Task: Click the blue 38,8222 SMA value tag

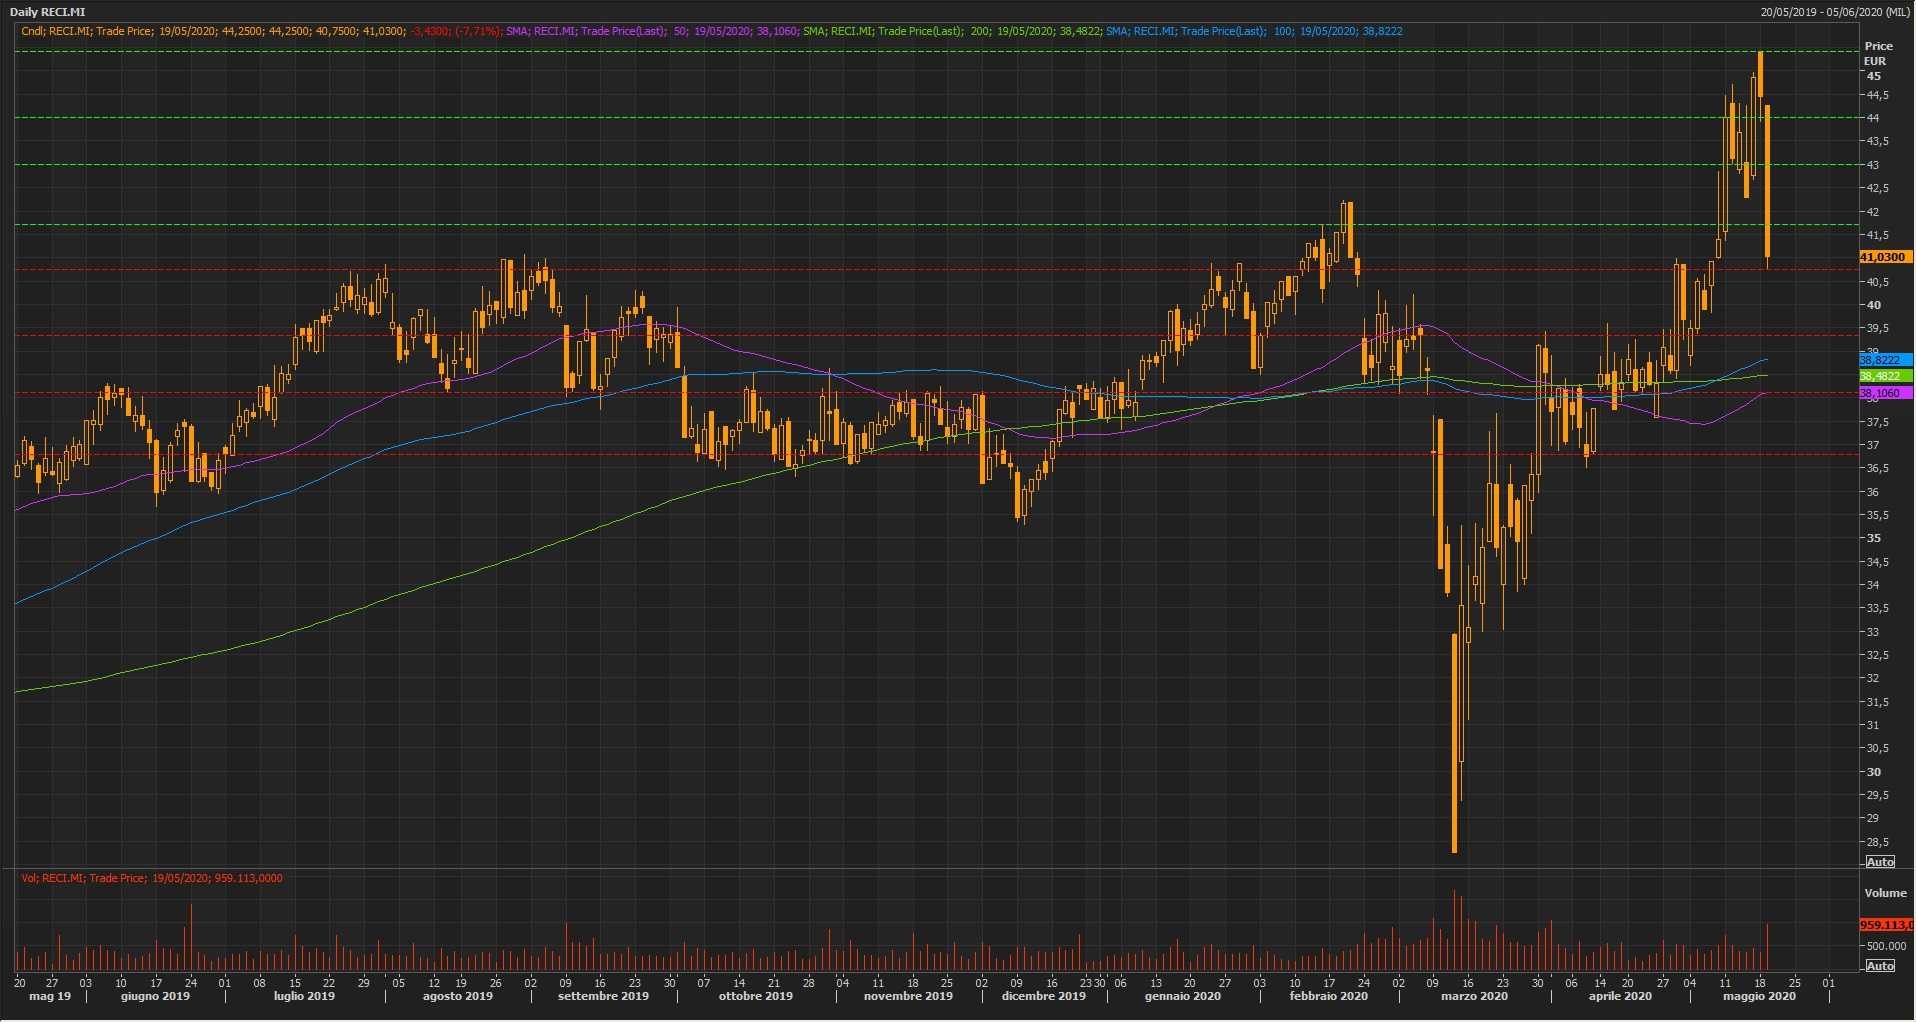Action: pos(1883,360)
